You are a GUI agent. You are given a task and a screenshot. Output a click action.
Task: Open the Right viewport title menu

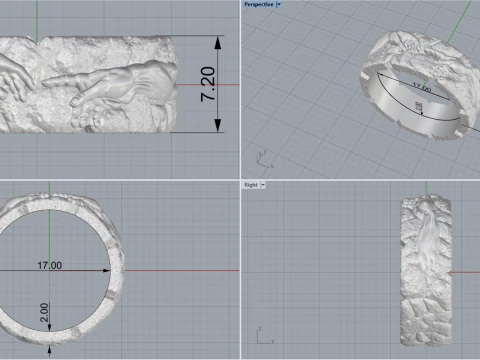click(251, 185)
